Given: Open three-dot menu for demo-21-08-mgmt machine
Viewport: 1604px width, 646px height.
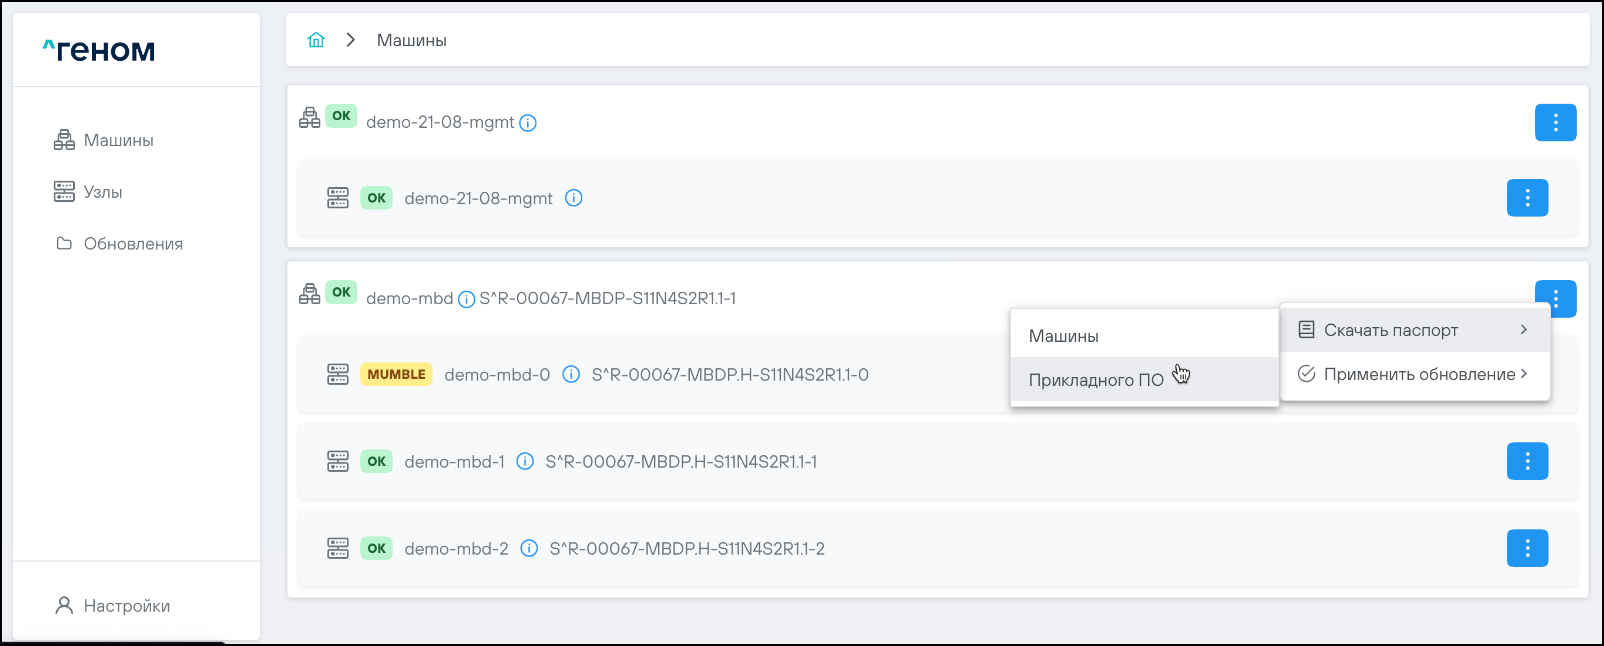Looking at the screenshot, I should 1555,123.
